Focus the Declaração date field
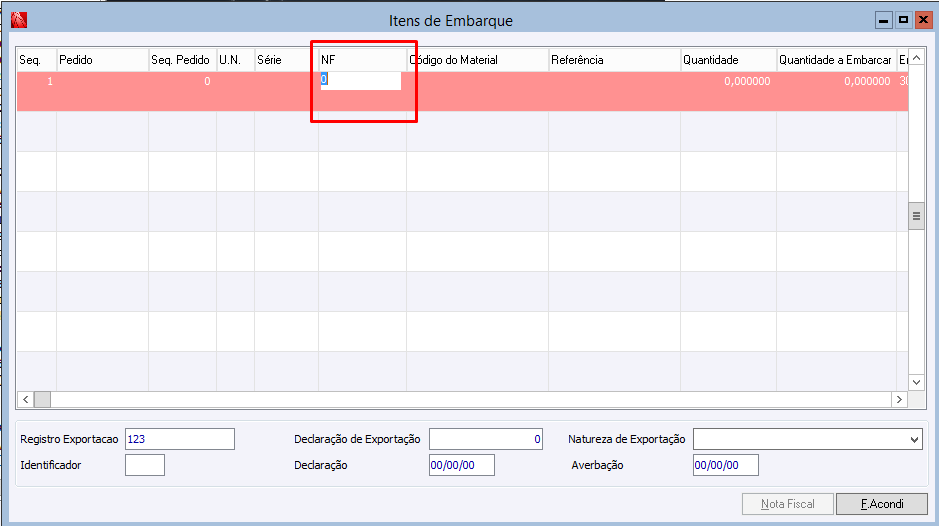This screenshot has height=526, width=939. 462,465
